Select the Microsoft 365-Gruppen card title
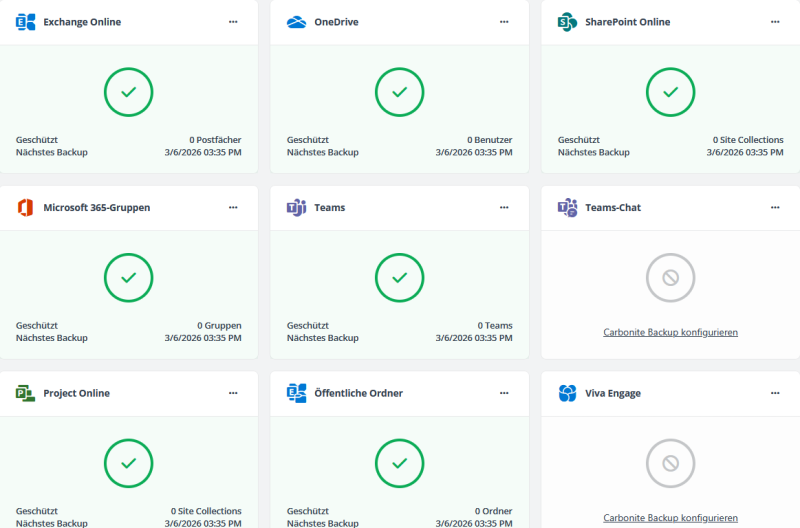The image size is (800, 528). point(97,208)
